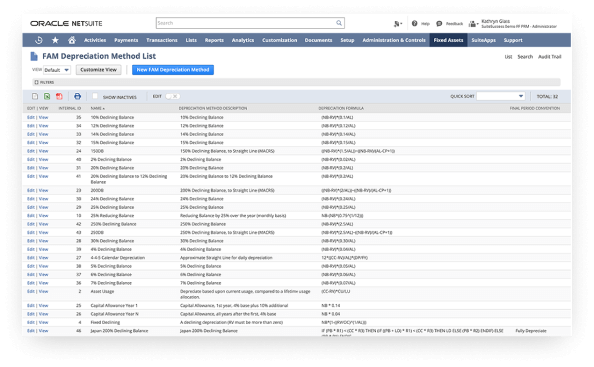
Task: Click the Kathryn Glass user name
Action: (x=496, y=21)
